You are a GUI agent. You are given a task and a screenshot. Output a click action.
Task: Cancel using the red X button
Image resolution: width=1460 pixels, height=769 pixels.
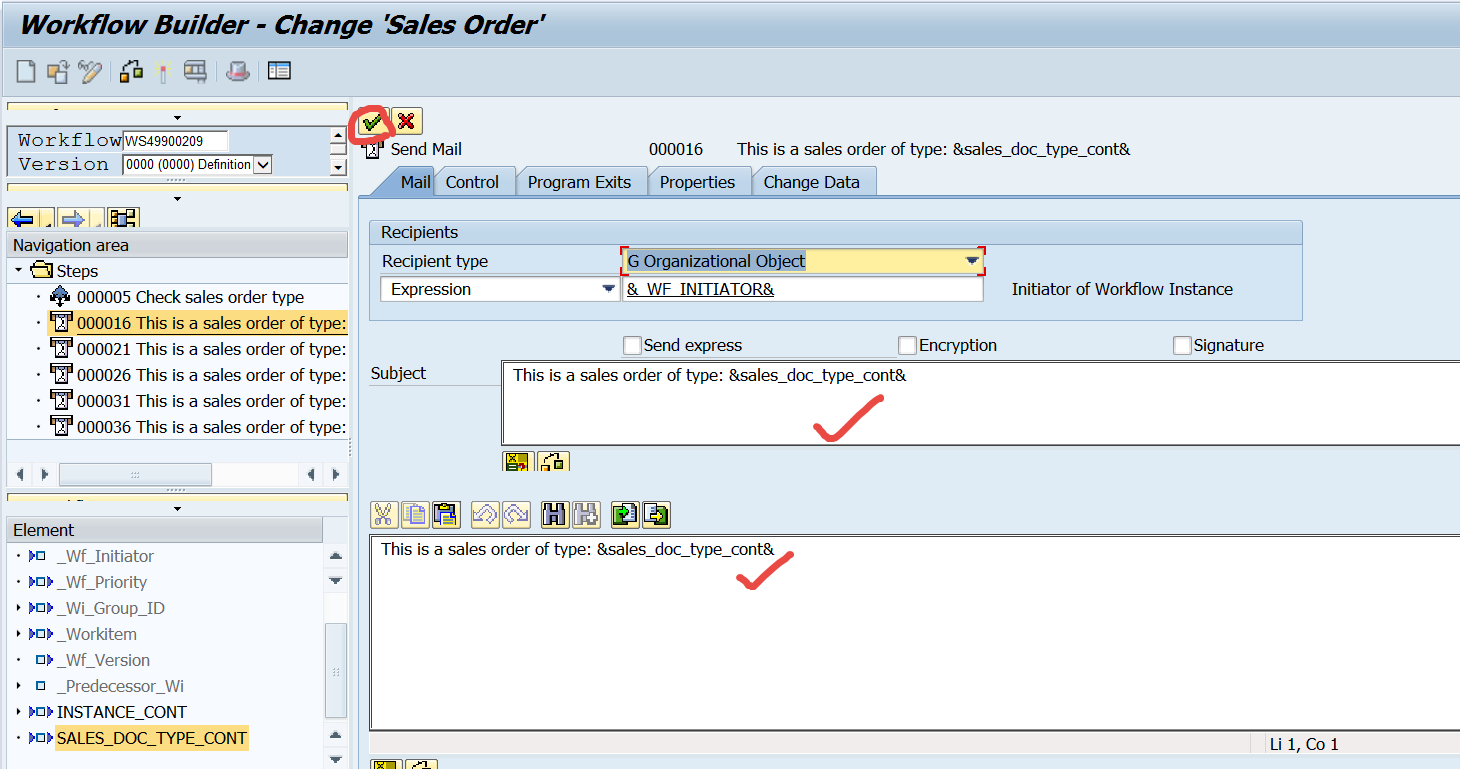[405, 122]
